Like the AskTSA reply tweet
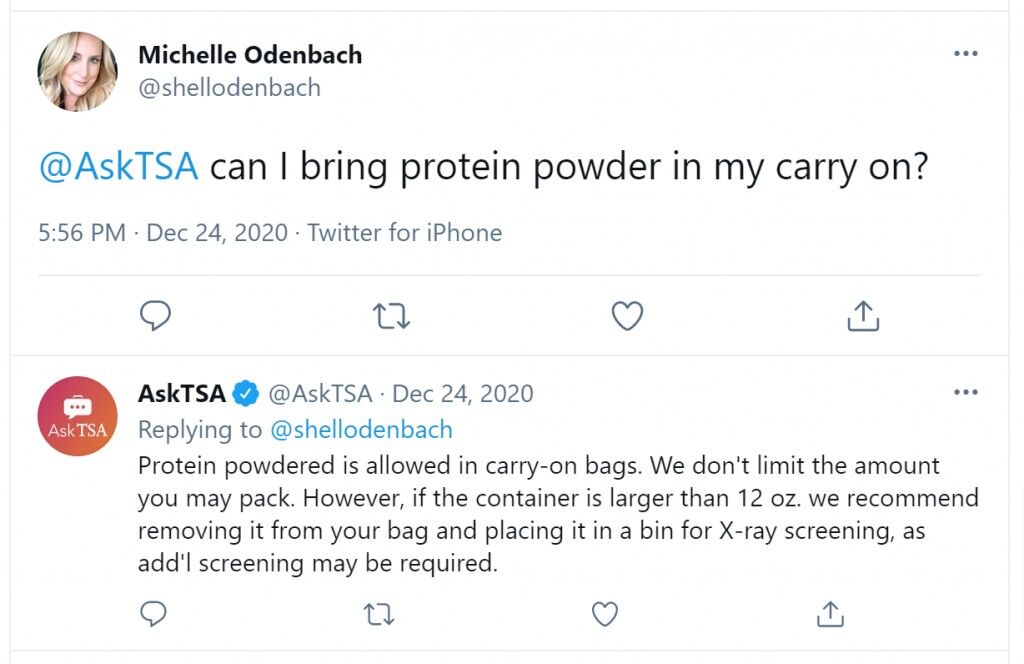 tap(605, 614)
